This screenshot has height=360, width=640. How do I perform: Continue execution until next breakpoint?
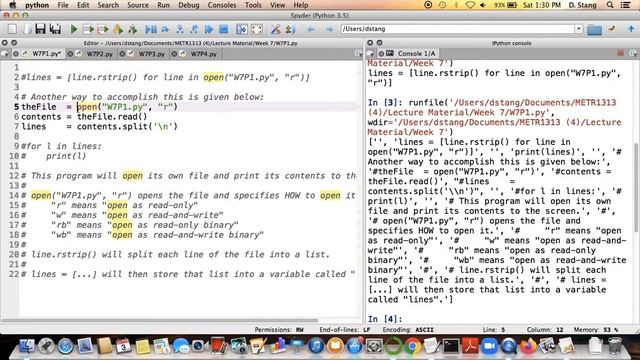[x=209, y=29]
